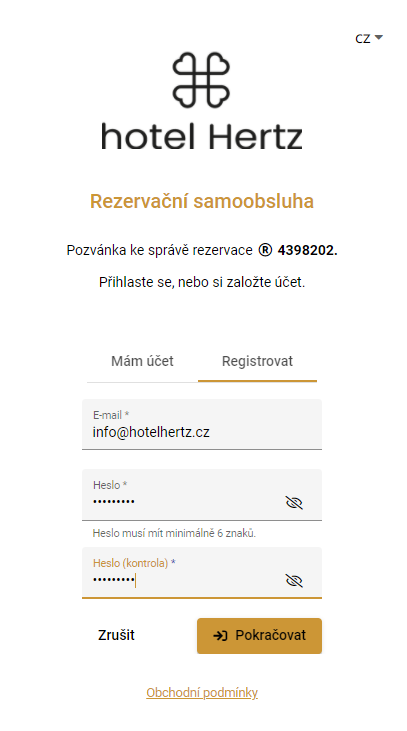Viewport: 407px width, 731px height.
Task: Cancel with the Zrušit button
Action: (116, 635)
